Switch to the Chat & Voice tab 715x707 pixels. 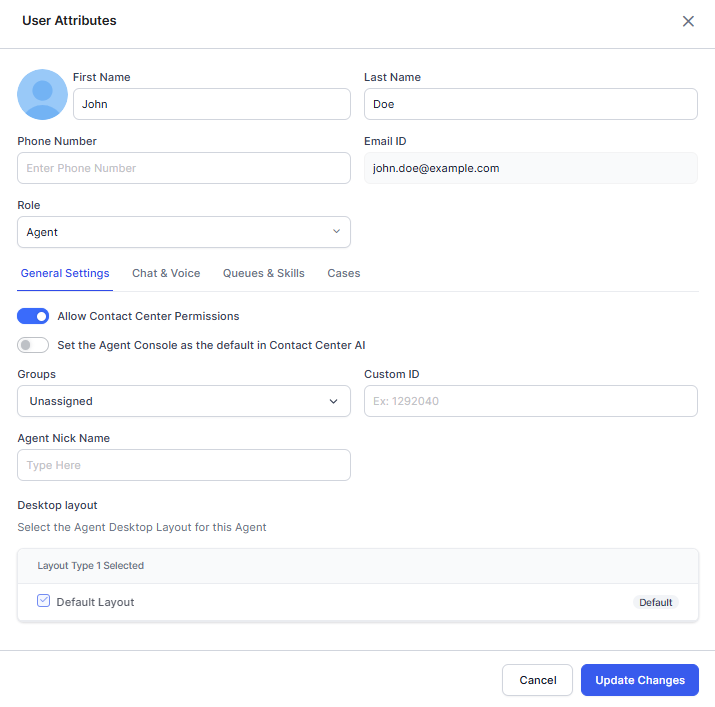pos(166,273)
